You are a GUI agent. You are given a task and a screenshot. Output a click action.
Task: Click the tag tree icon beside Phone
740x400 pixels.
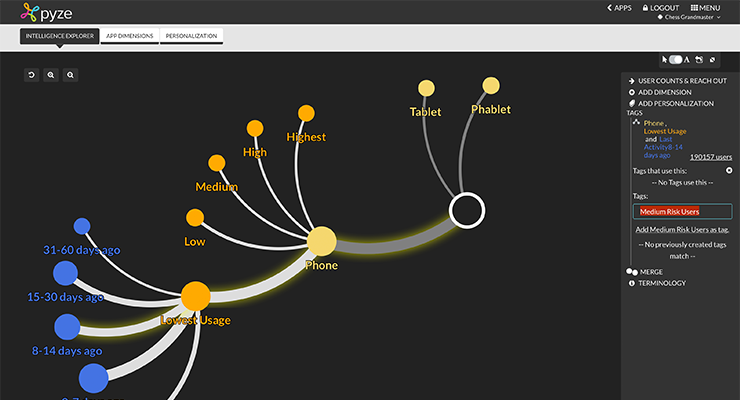point(636,122)
